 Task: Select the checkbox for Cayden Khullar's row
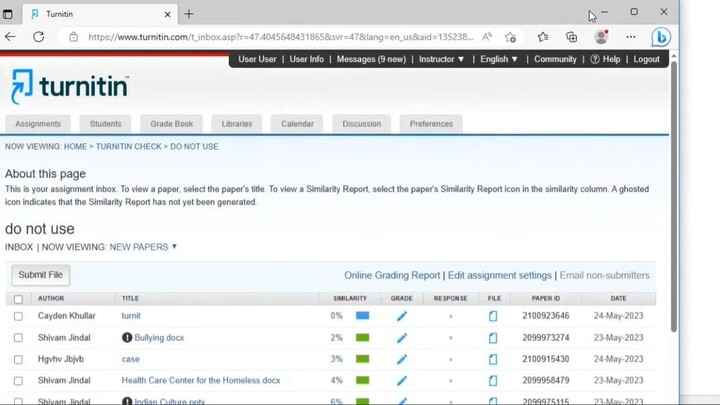(x=18, y=316)
